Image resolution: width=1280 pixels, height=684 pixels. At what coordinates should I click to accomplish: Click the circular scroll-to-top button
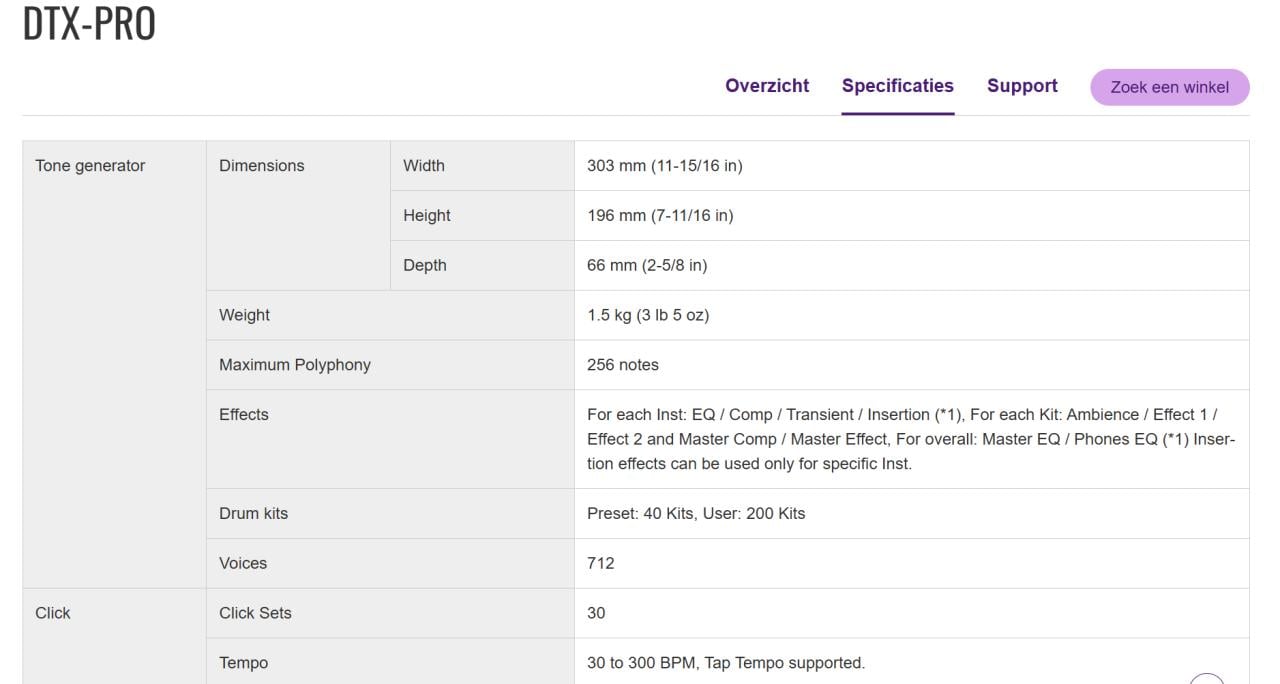(1207, 679)
